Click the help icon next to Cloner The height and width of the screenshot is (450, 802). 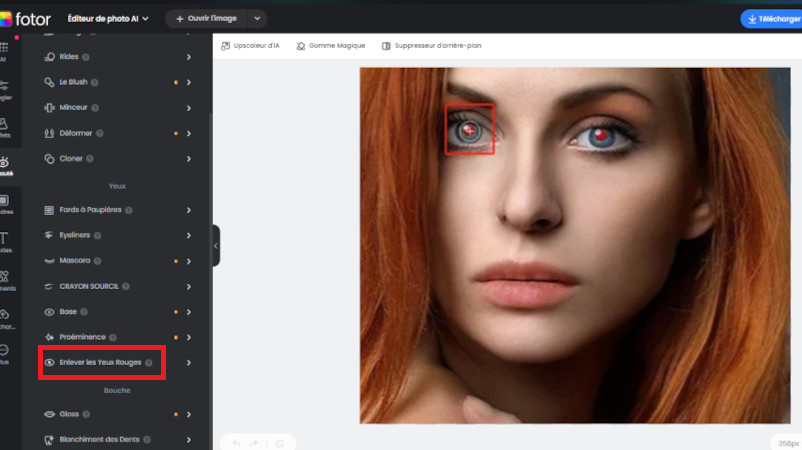[90, 159]
